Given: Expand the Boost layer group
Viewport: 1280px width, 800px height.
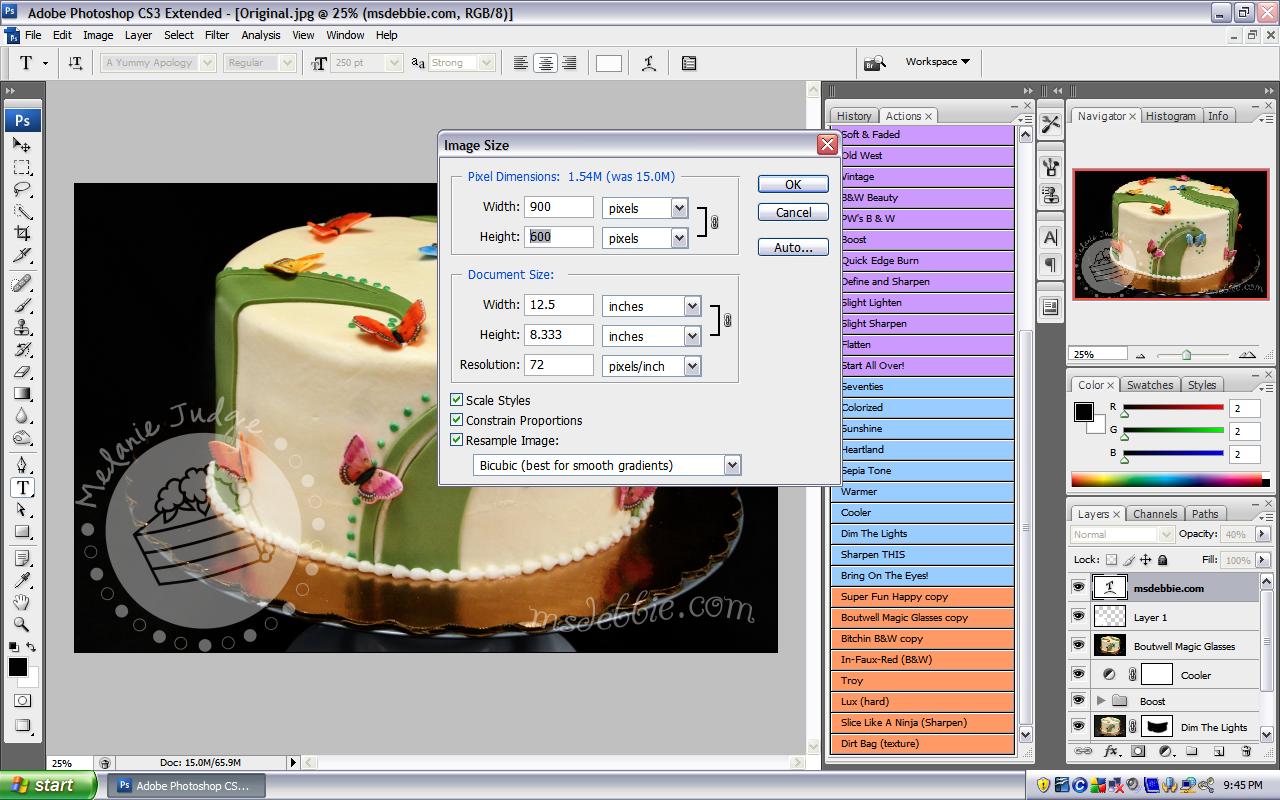Looking at the screenshot, I should tap(1101, 701).
